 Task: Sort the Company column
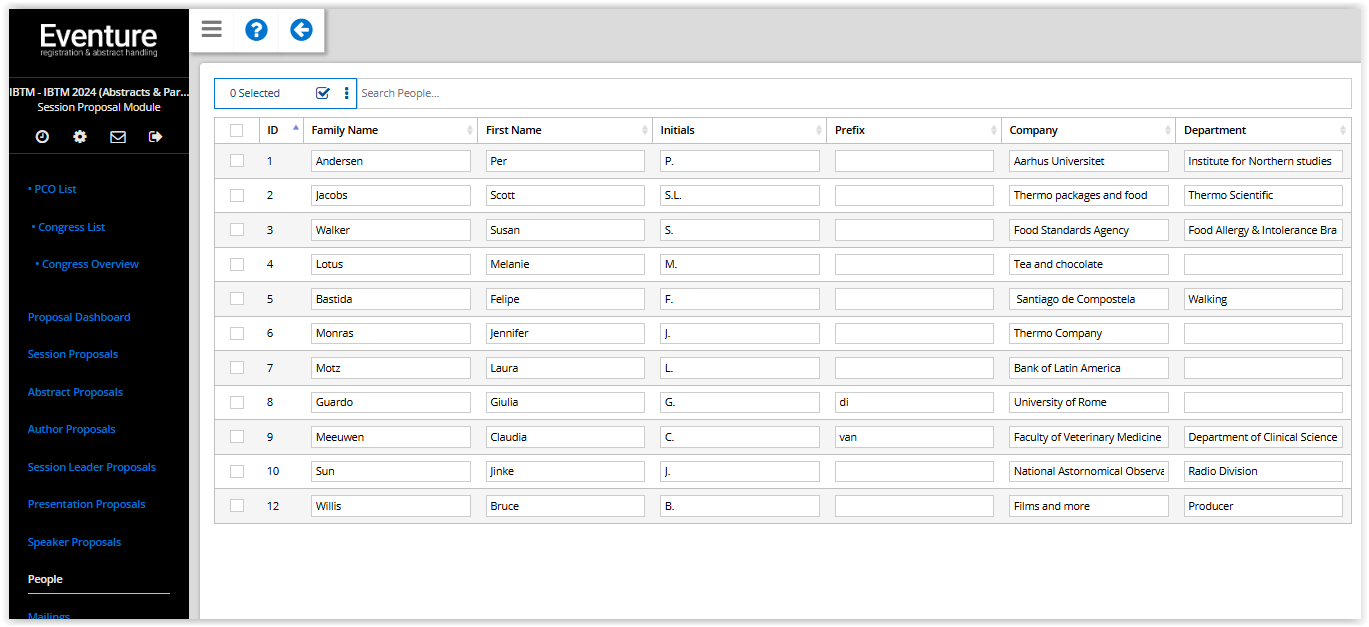pos(1168,130)
